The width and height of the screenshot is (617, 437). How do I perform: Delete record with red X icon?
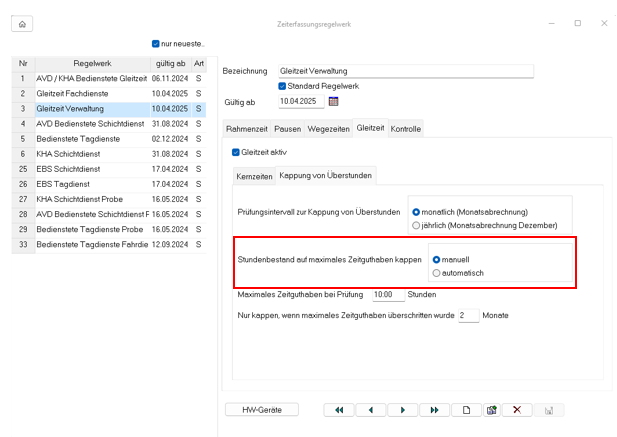[516, 410]
